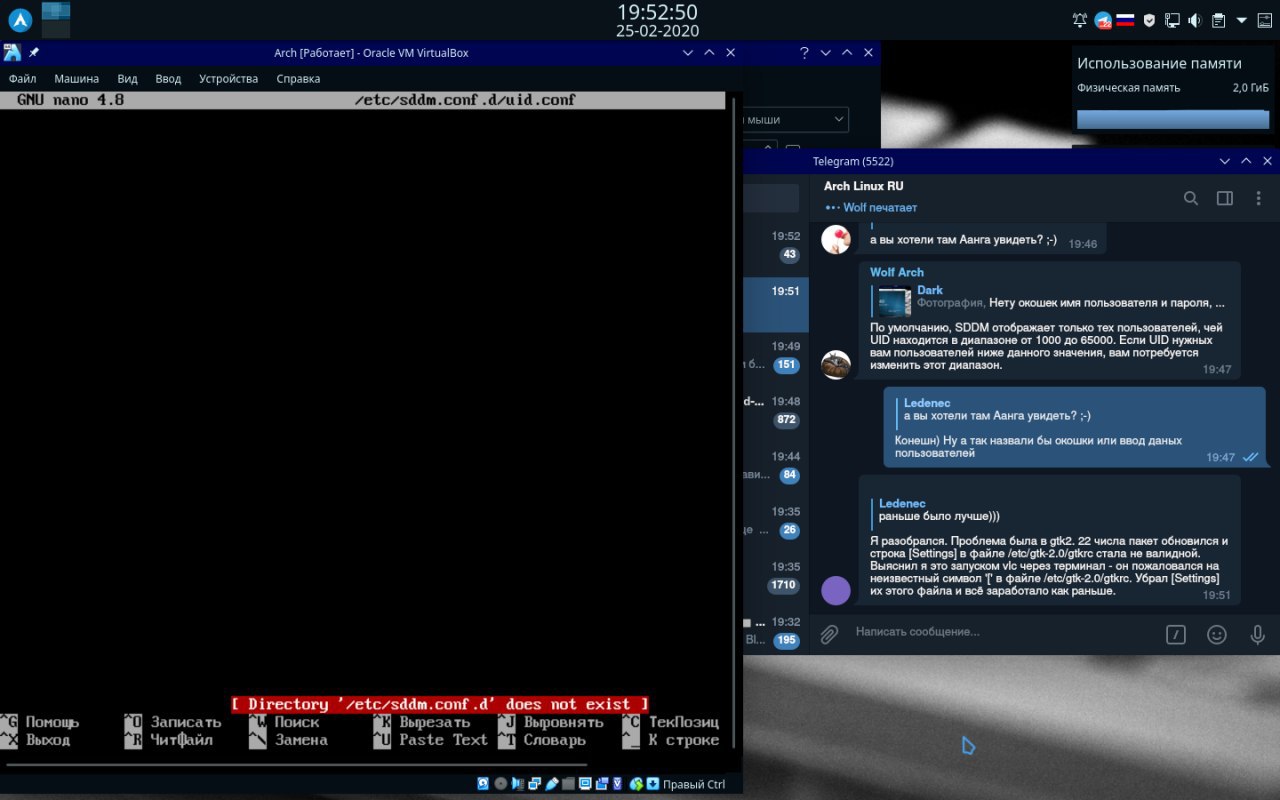Open the volume speaker tray icon
The height and width of the screenshot is (800, 1280).
(1194, 20)
